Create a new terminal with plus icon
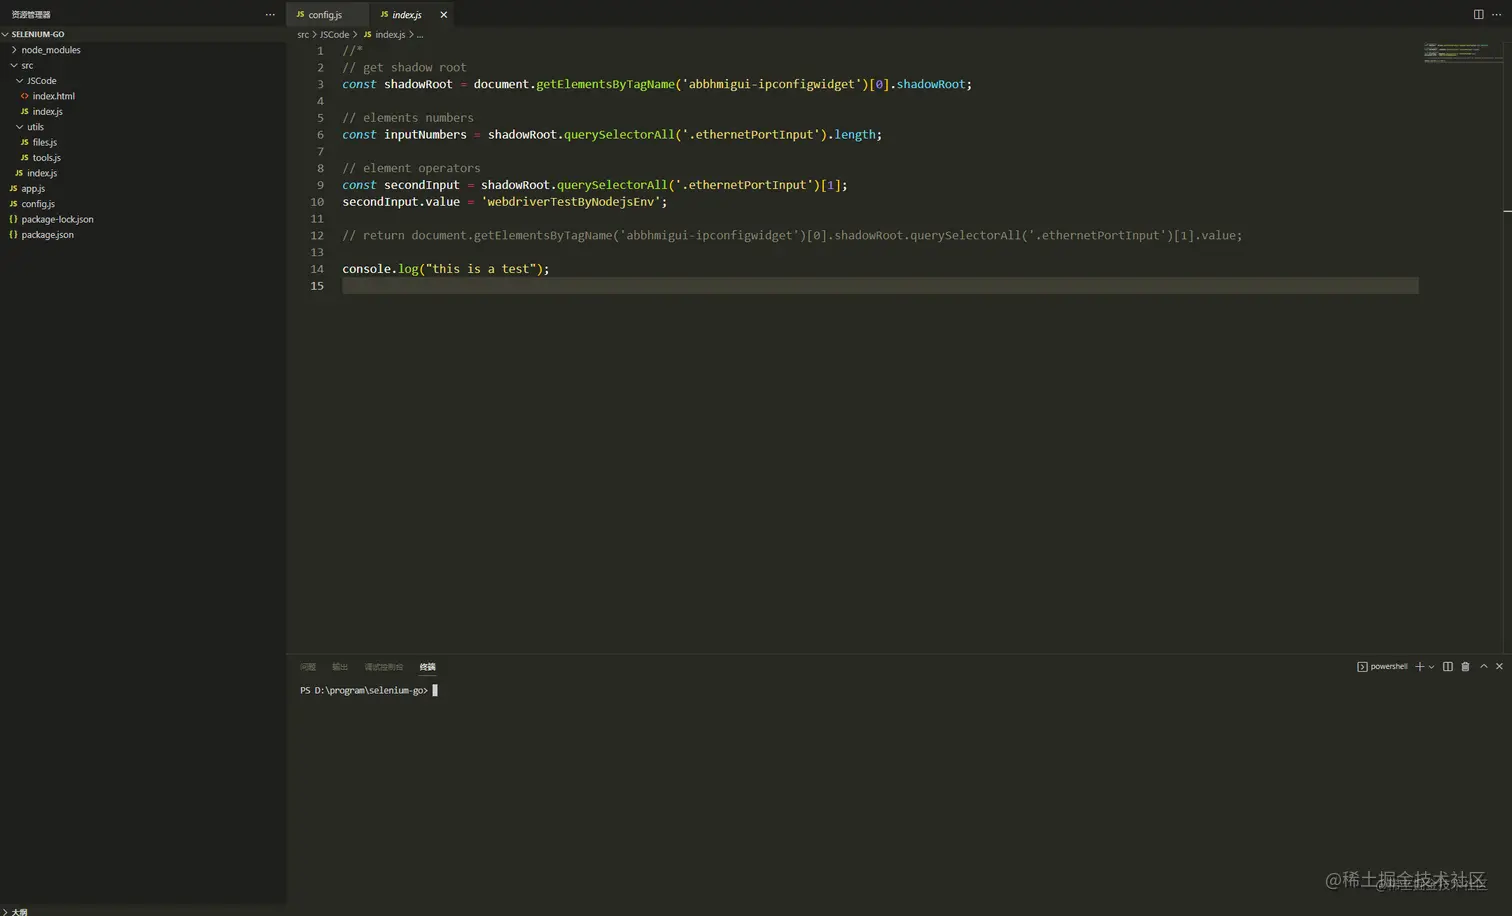 pos(1419,667)
